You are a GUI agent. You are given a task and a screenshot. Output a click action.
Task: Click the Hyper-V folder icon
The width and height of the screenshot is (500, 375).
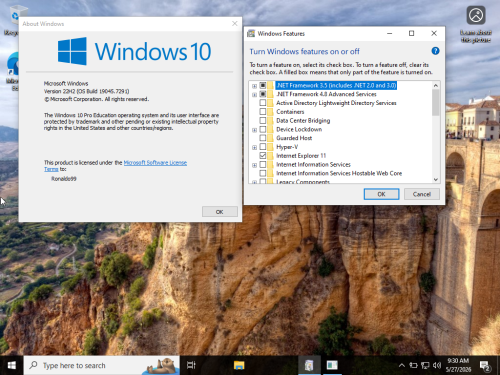click(x=270, y=147)
